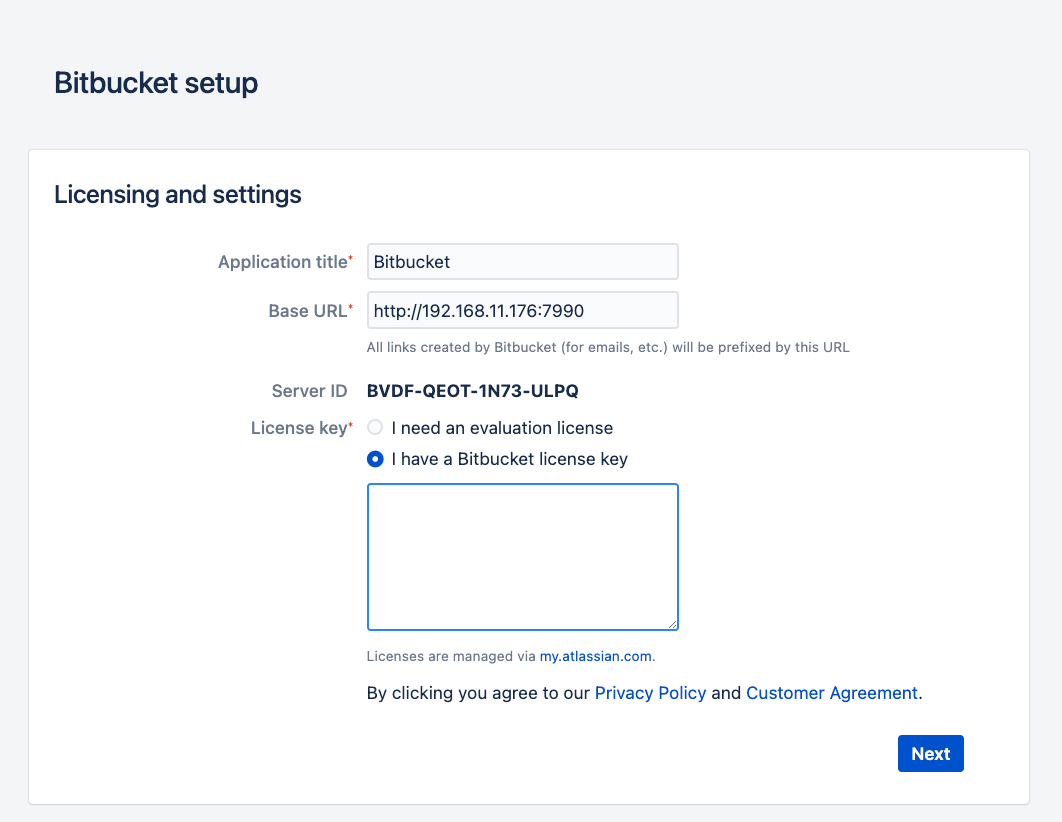Focus the license key text area

(x=522, y=557)
